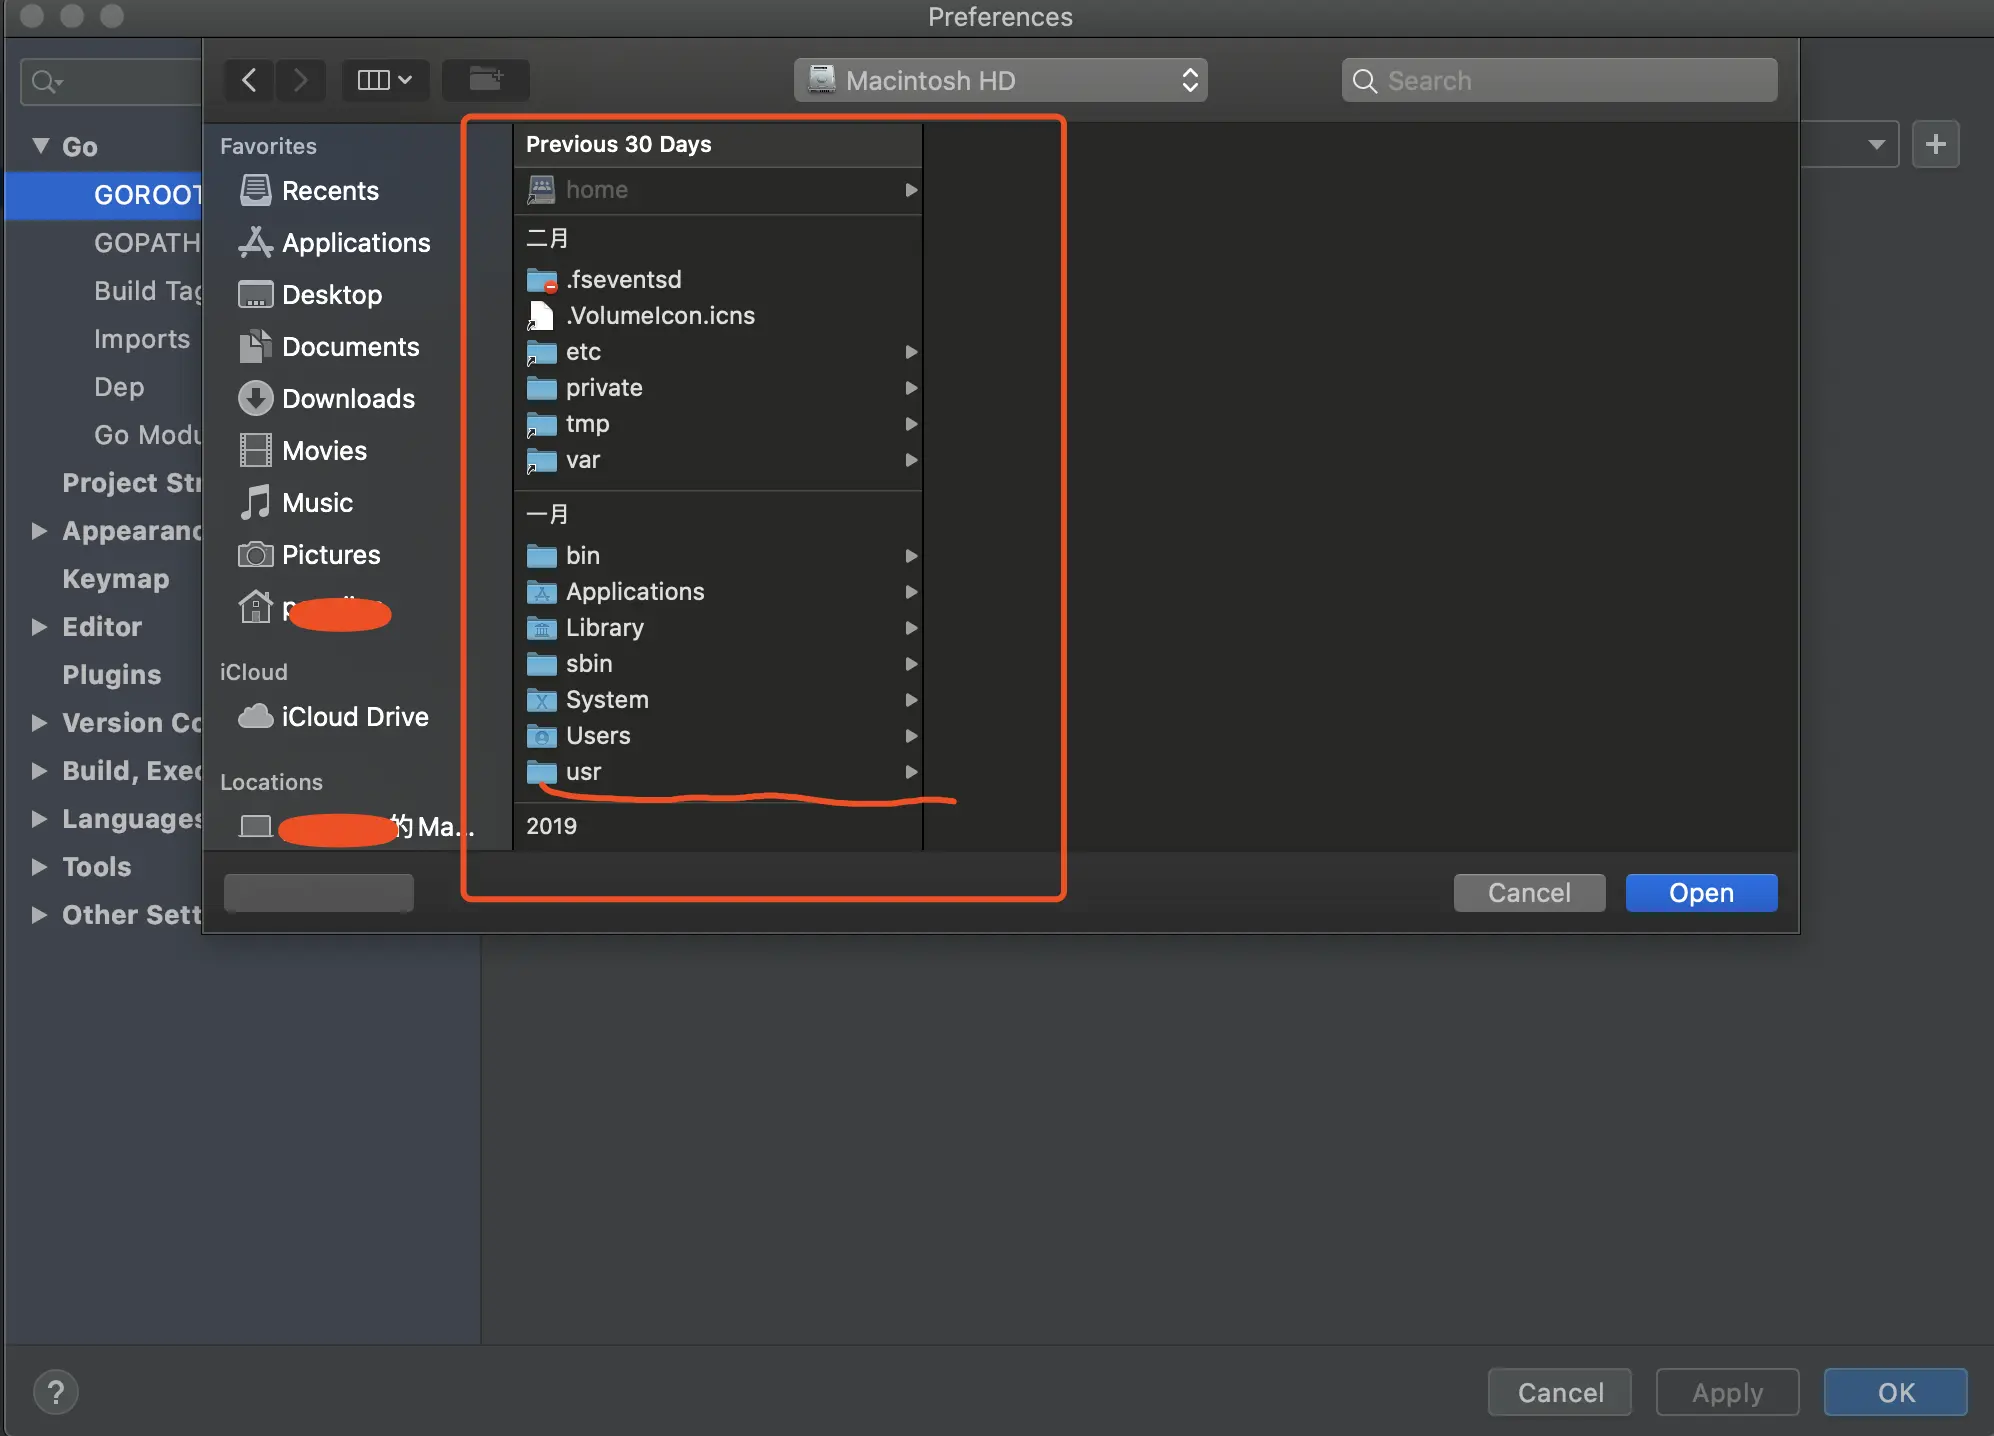This screenshot has height=1436, width=1994.
Task: Click the plus button to add SDK
Action: tap(1936, 145)
